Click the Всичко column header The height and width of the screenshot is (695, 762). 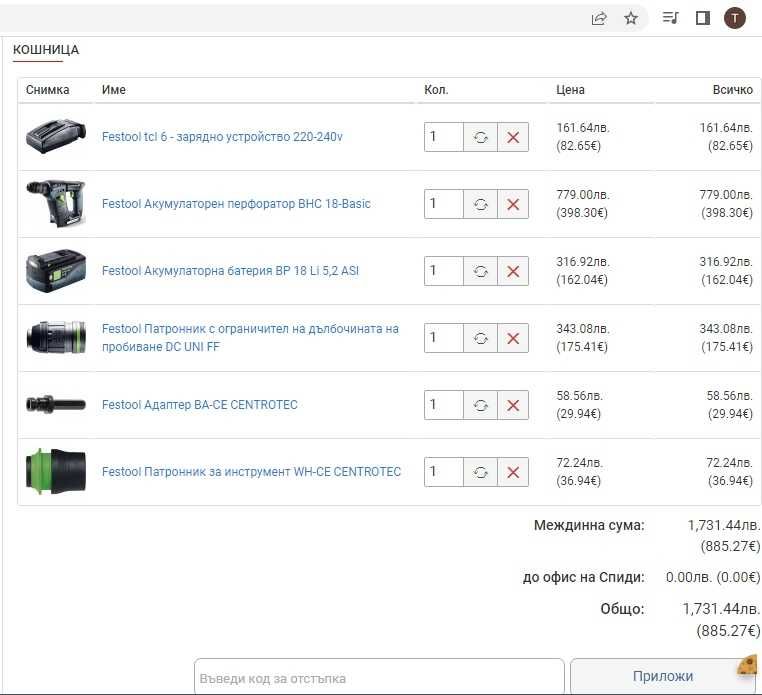coord(733,90)
